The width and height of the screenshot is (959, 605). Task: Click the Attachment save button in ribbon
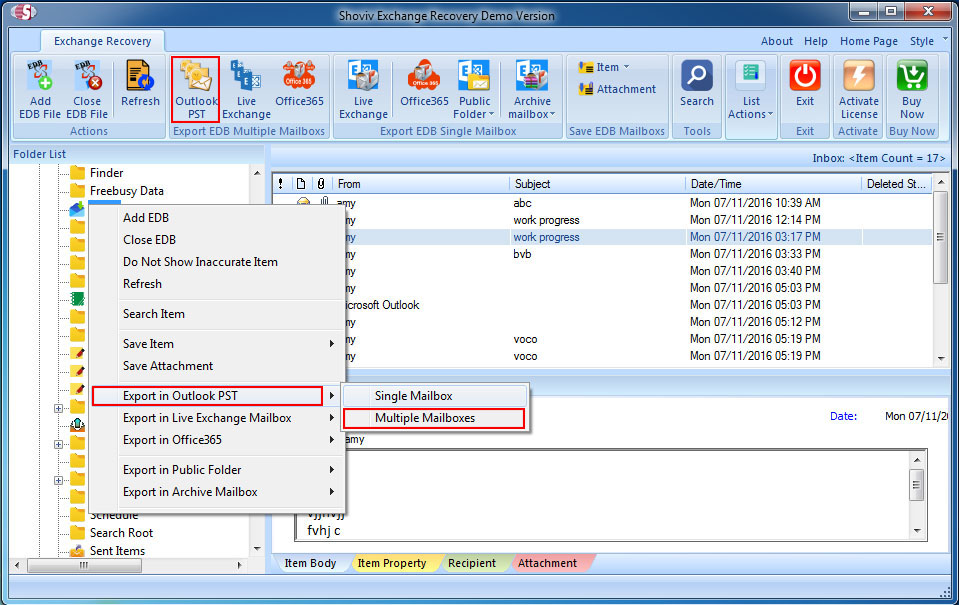pyautogui.click(x=617, y=89)
